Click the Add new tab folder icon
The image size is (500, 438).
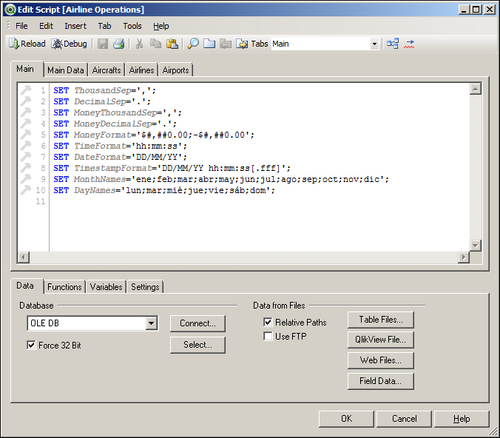pyautogui.click(x=209, y=44)
